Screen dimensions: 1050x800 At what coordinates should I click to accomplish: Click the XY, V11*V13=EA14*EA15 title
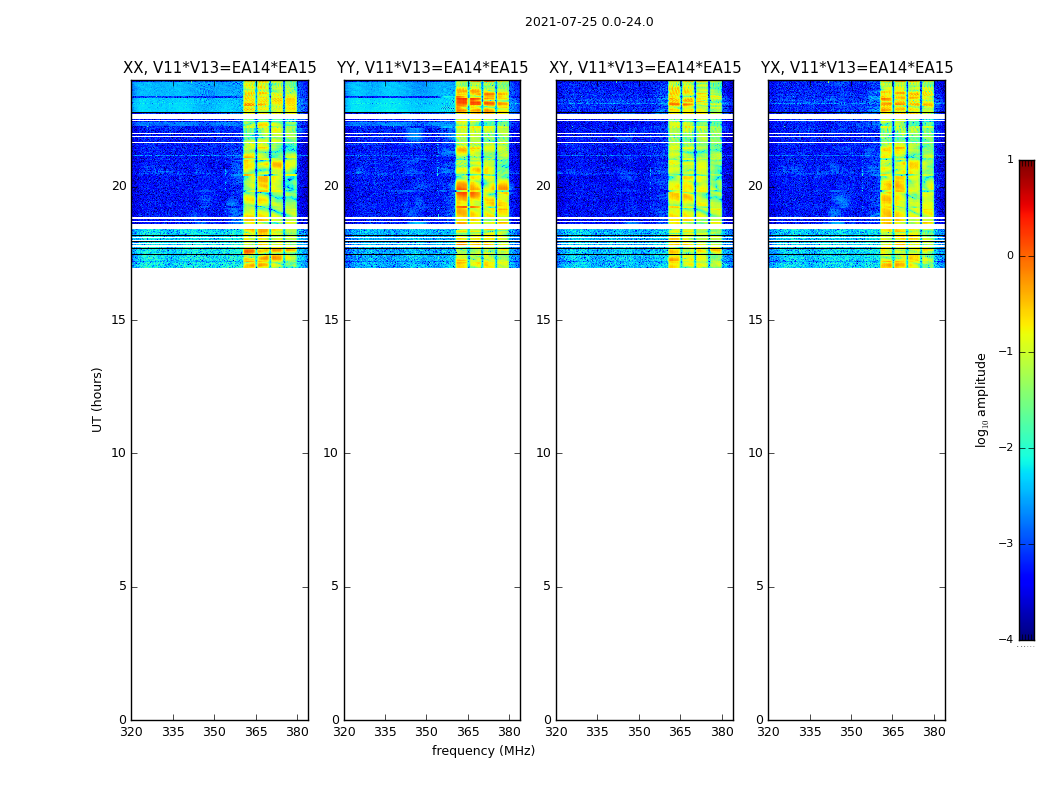[645, 68]
